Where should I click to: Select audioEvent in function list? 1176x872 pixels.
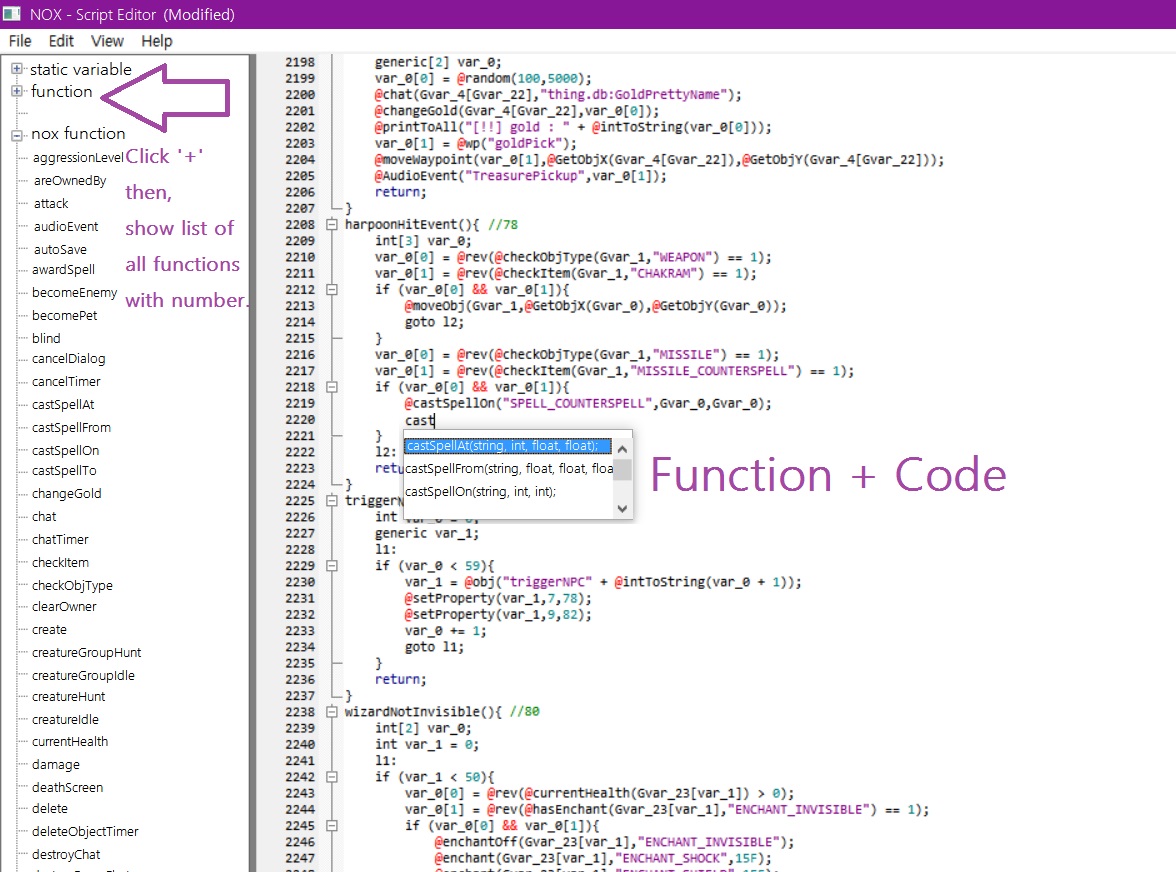click(66, 226)
